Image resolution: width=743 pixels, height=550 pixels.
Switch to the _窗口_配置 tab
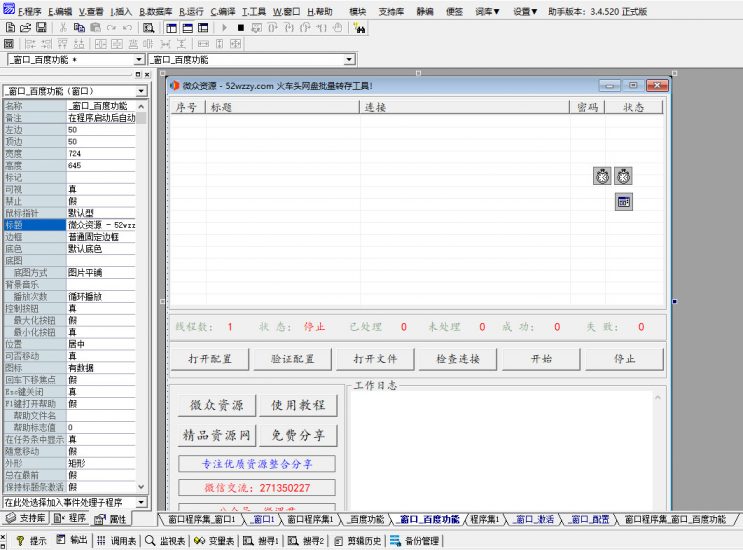pos(589,519)
